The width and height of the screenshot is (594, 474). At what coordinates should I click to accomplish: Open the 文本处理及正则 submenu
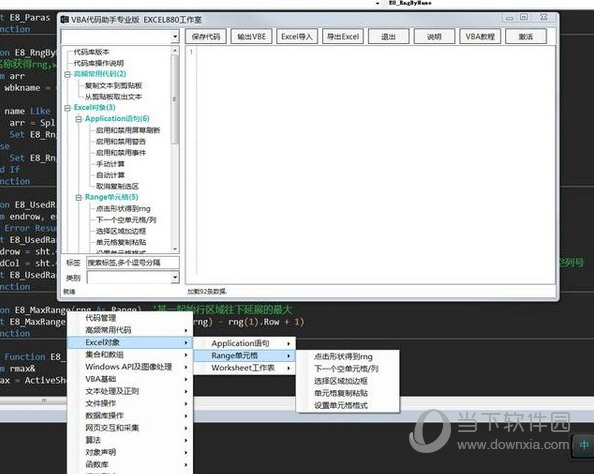(x=130, y=391)
